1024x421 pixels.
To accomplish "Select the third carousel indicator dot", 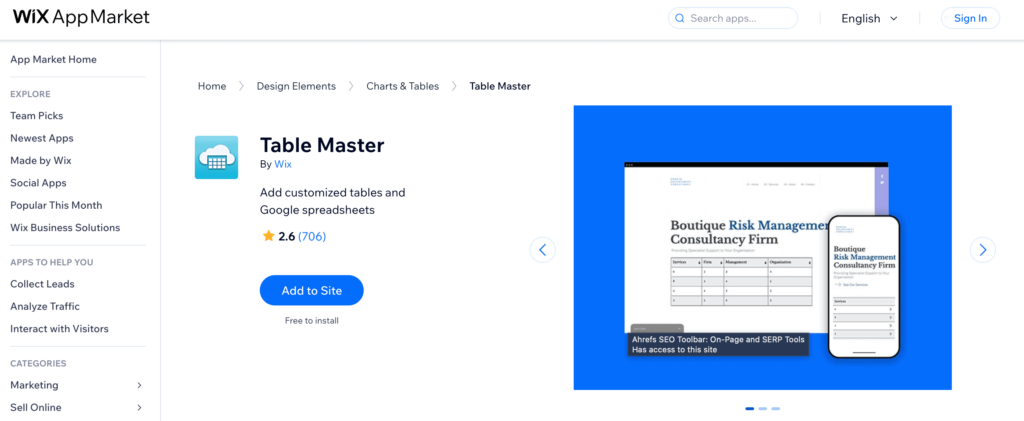I will [x=776, y=409].
